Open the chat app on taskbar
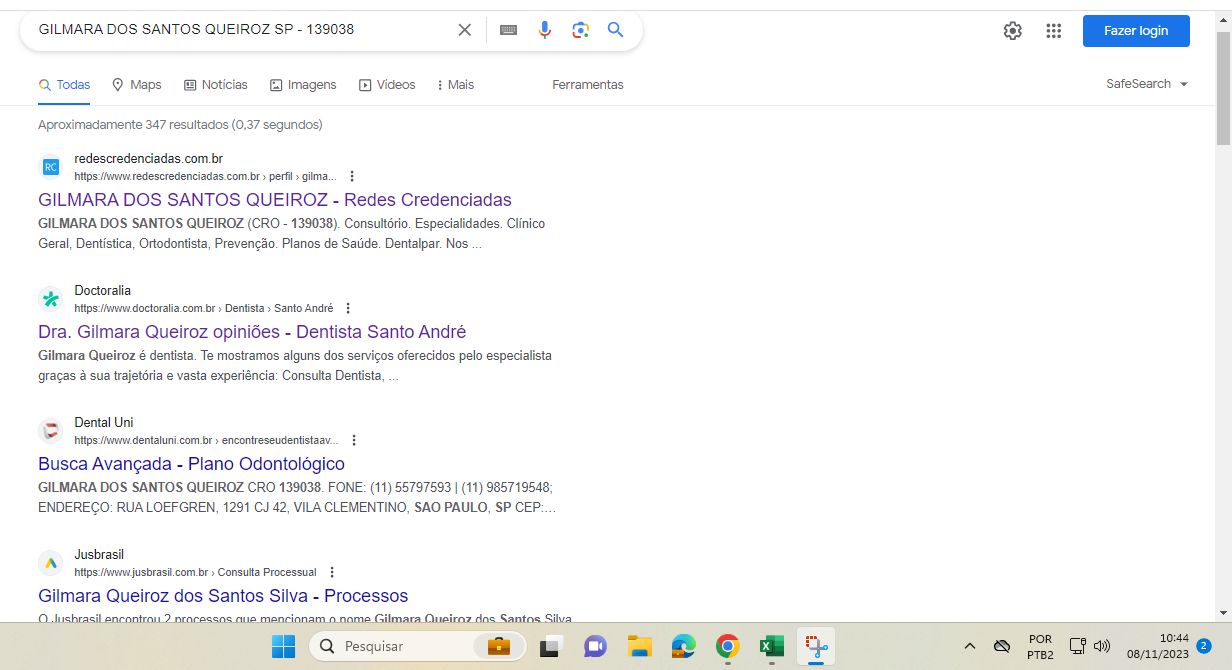 pos(595,646)
